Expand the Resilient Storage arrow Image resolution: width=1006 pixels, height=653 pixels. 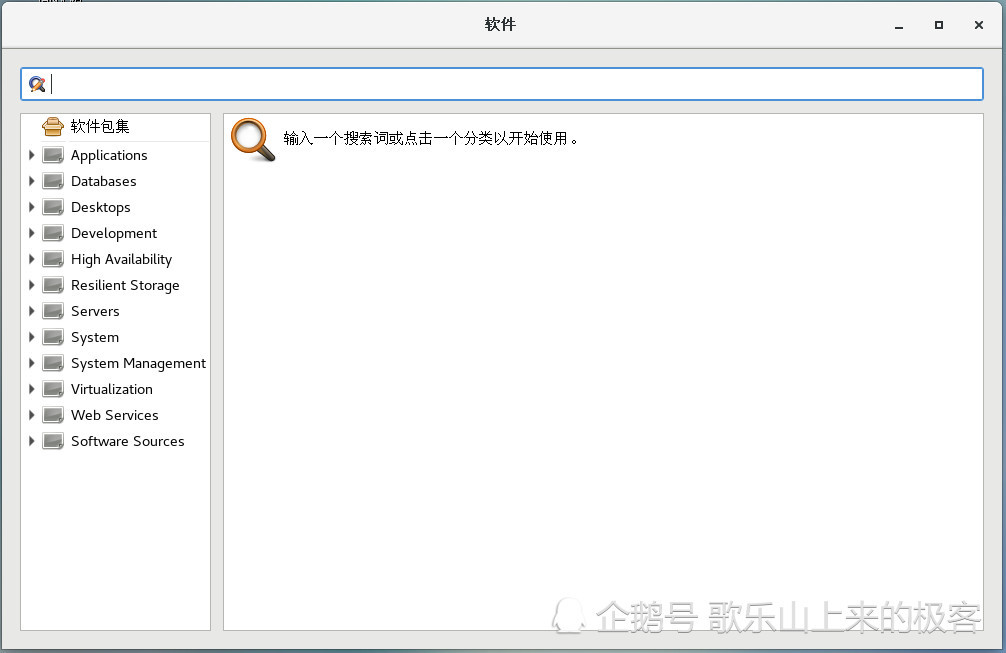click(31, 285)
